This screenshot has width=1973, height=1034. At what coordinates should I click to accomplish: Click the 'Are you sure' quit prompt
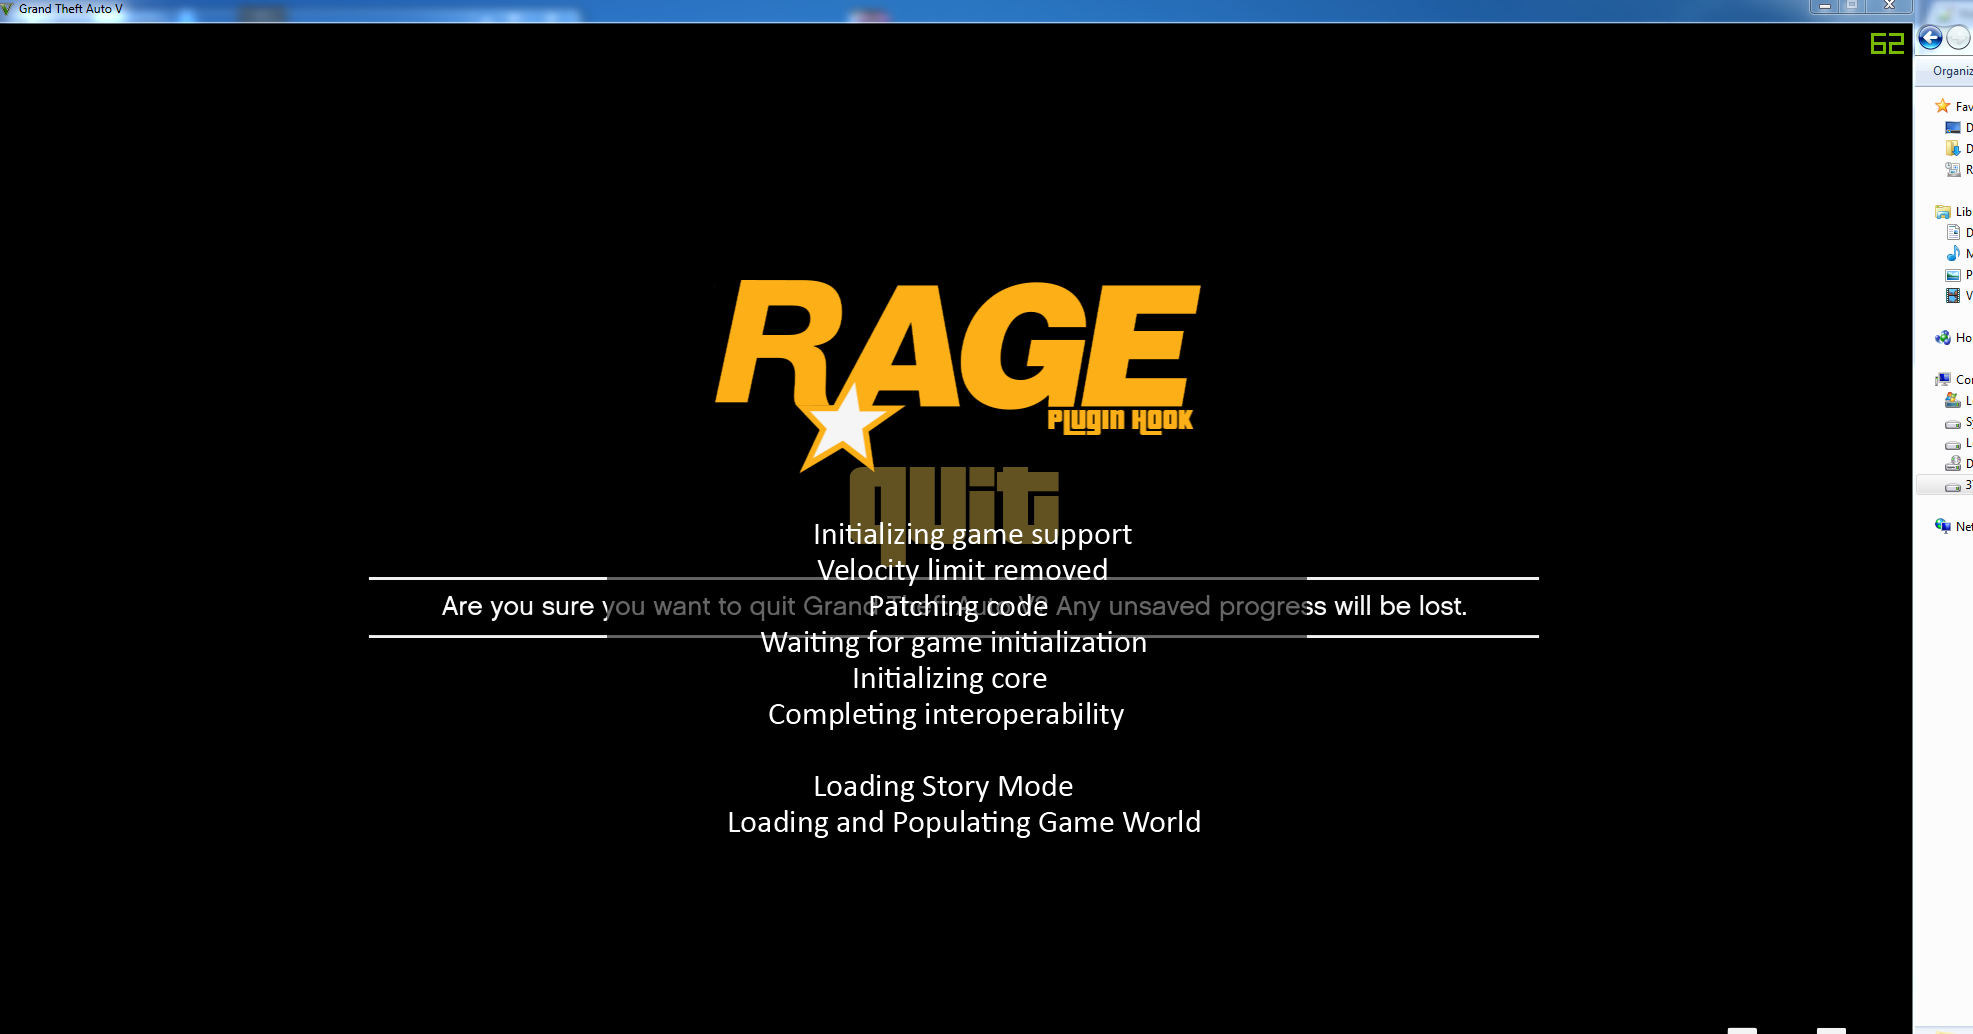point(954,606)
